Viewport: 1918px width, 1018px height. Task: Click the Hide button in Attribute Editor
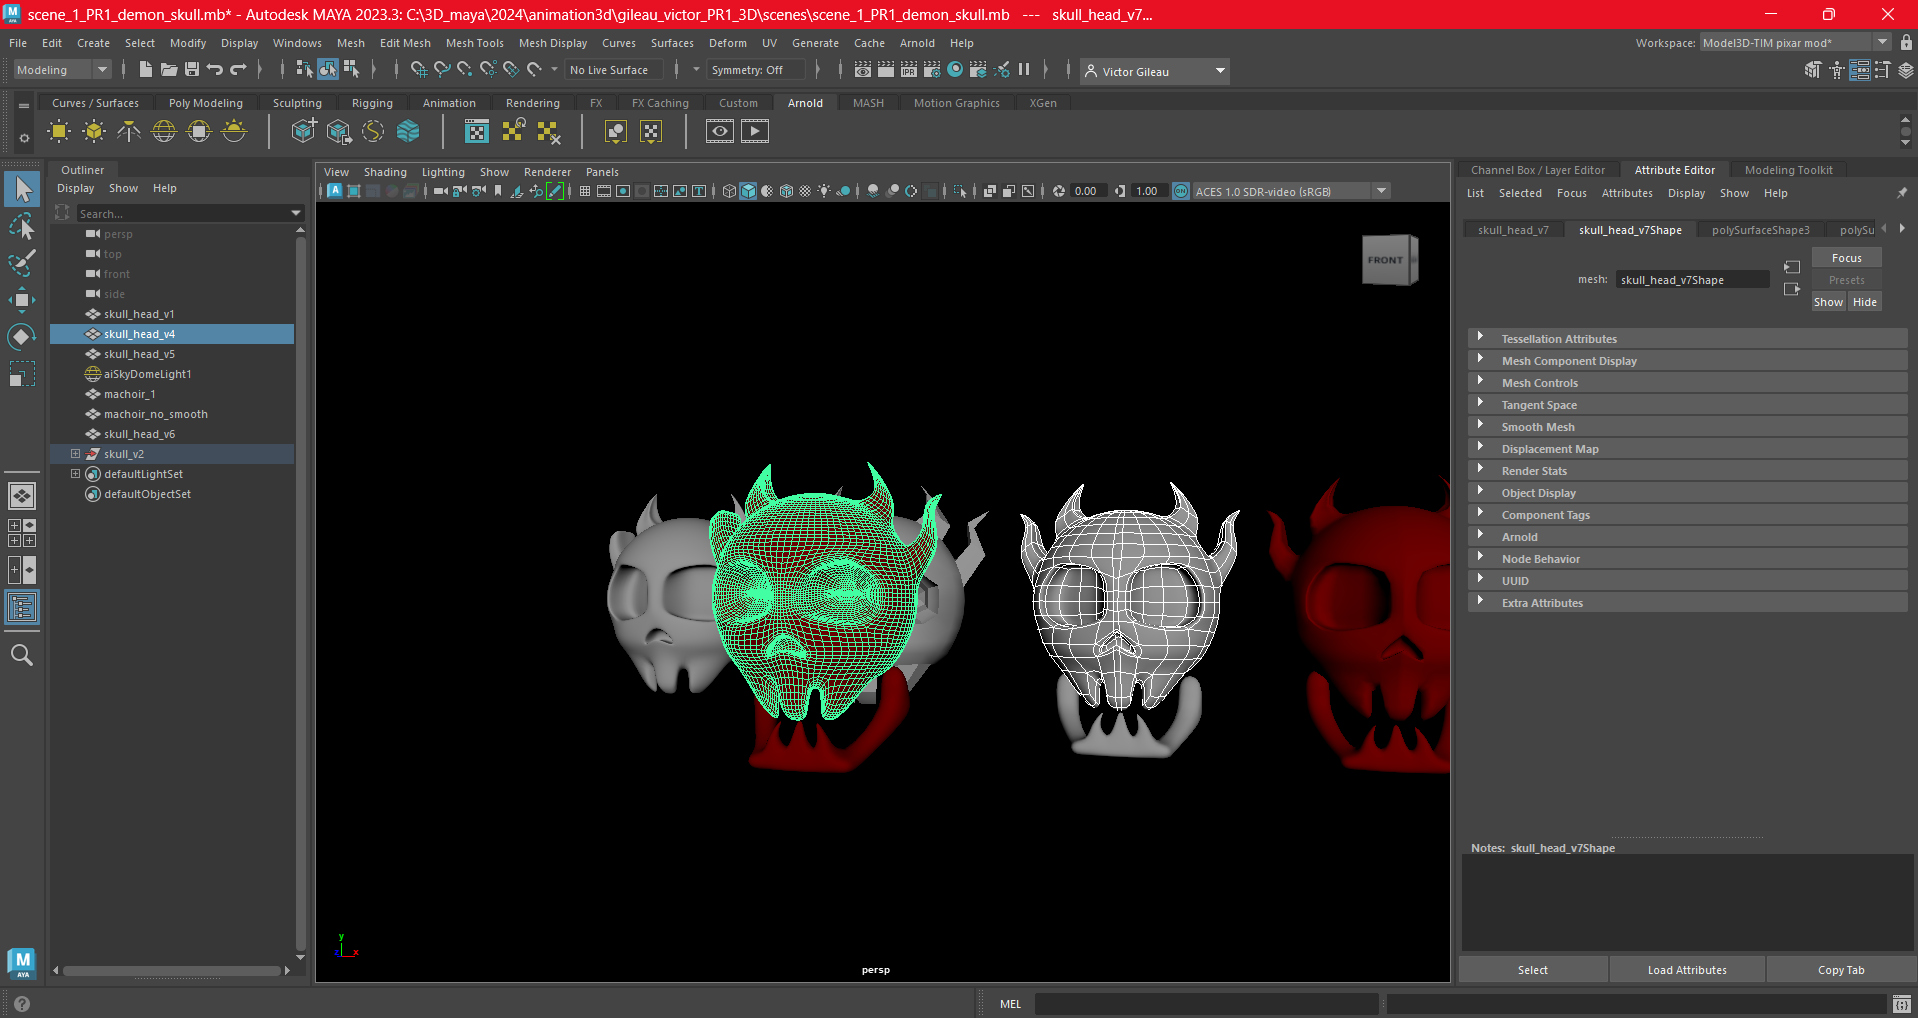1864,302
